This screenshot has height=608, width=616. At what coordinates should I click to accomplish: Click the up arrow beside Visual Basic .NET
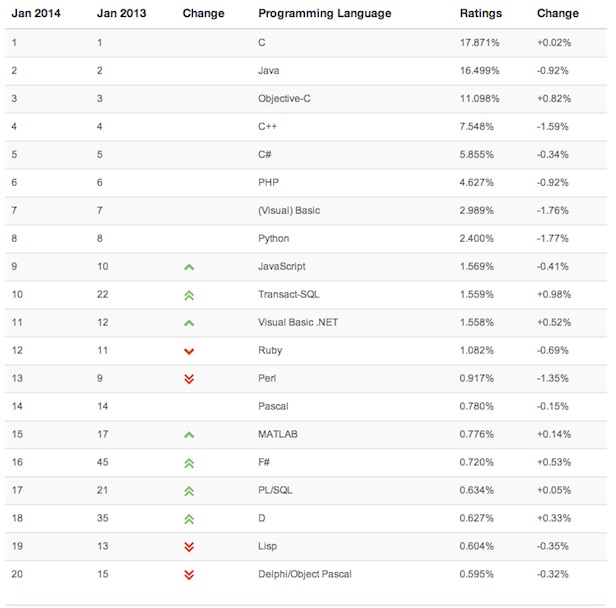(189, 323)
